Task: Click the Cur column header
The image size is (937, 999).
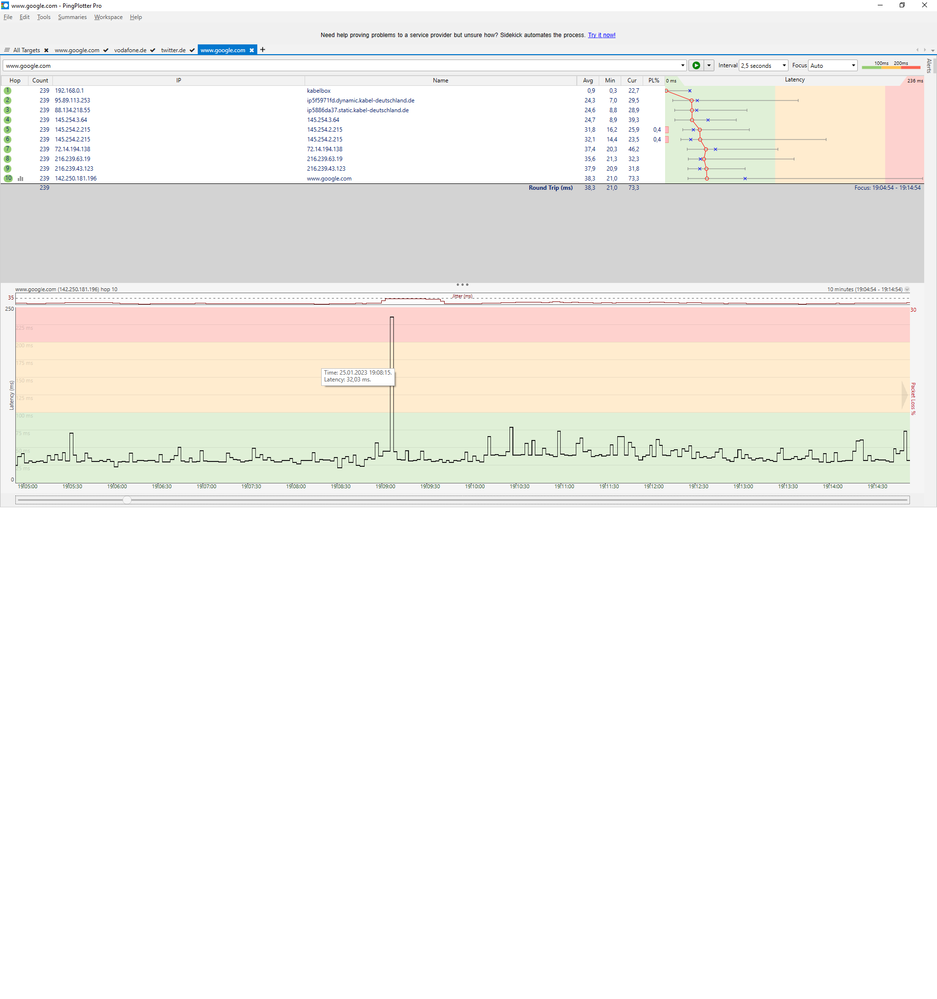Action: point(632,80)
